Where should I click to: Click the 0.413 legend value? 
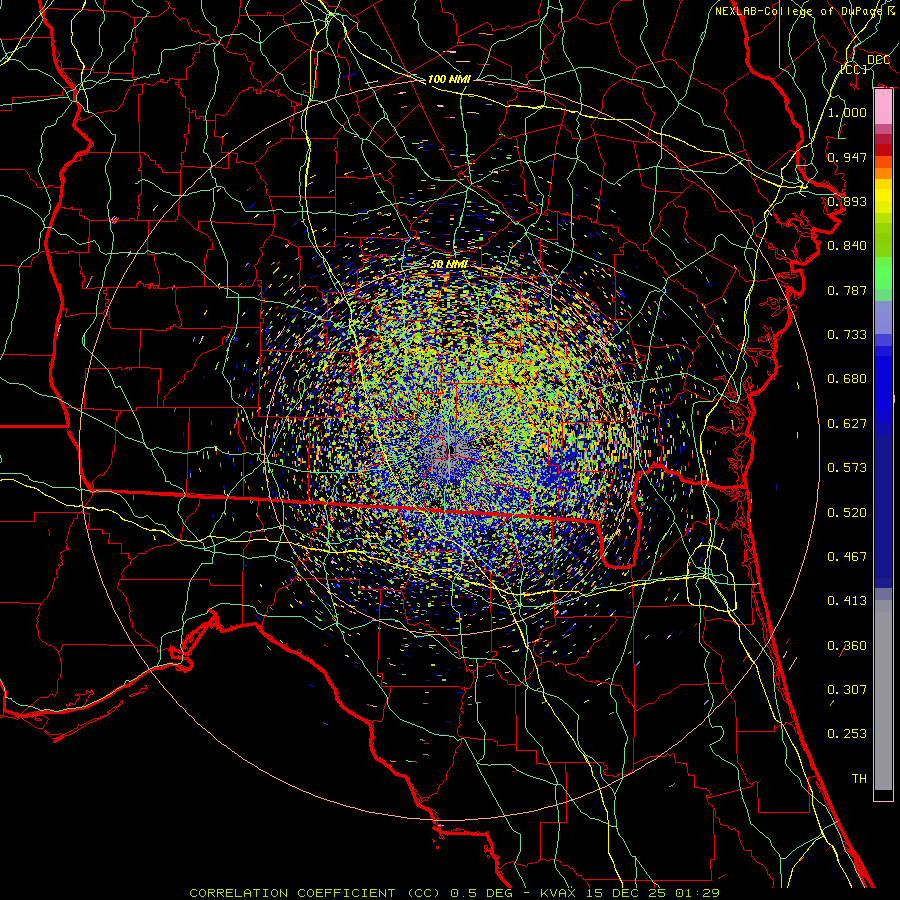pyautogui.click(x=847, y=601)
